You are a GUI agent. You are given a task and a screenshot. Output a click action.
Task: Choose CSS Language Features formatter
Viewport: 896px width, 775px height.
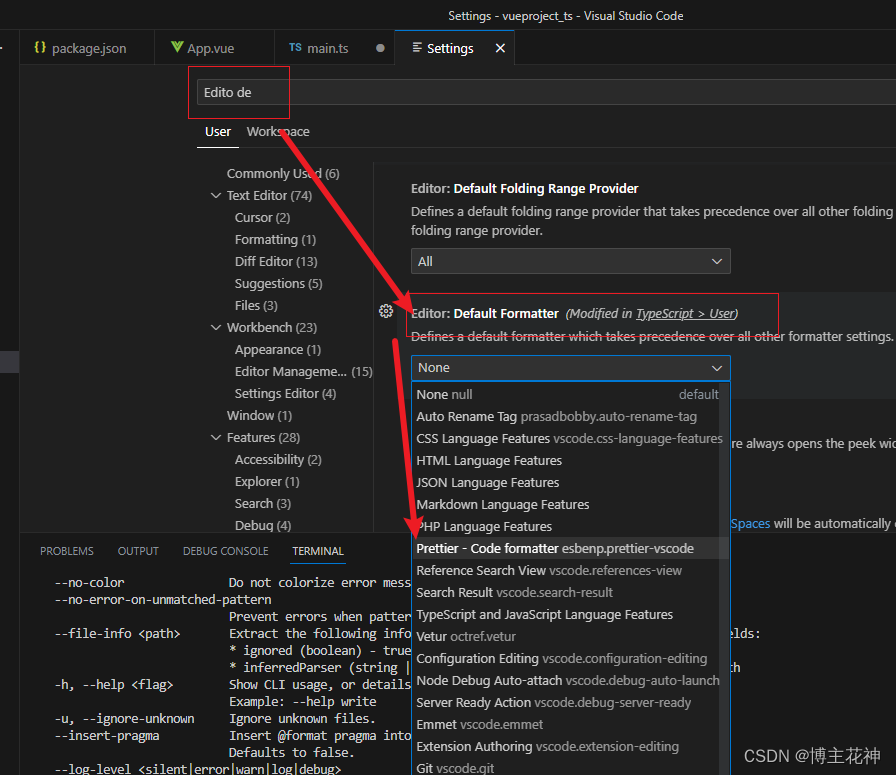[567, 438]
